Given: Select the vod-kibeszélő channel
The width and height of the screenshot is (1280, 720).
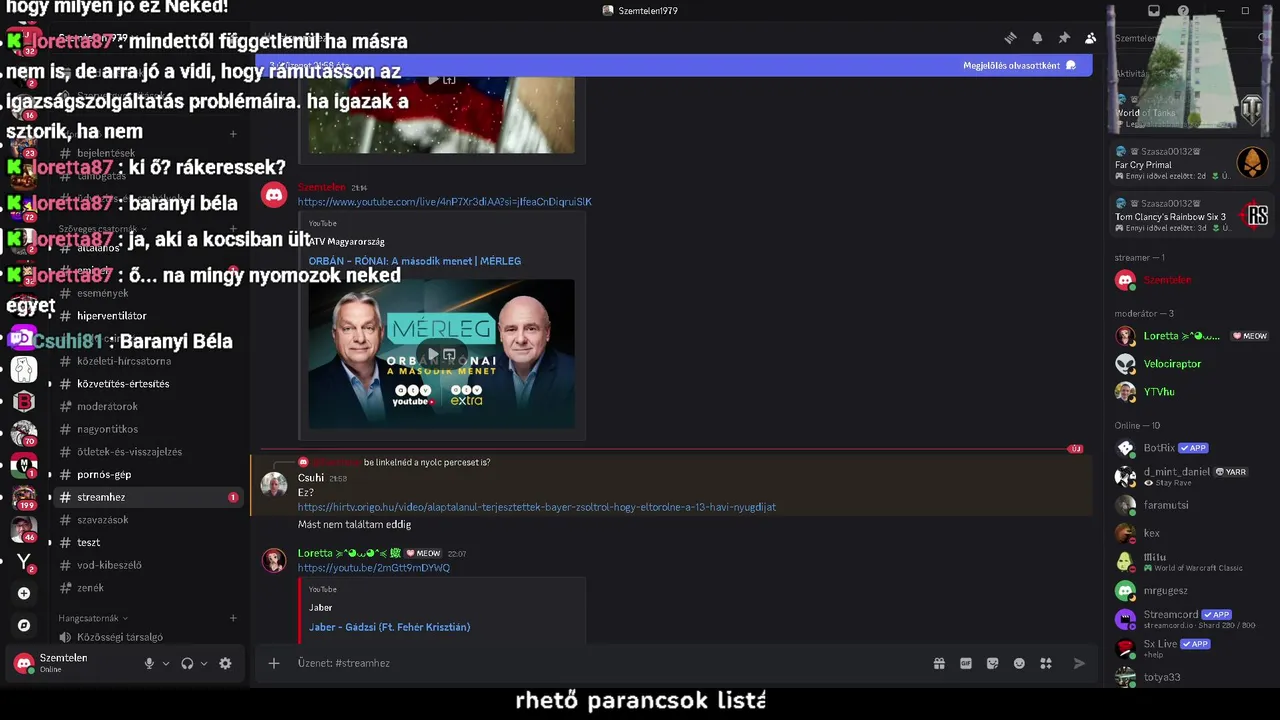Looking at the screenshot, I should 147,565.
